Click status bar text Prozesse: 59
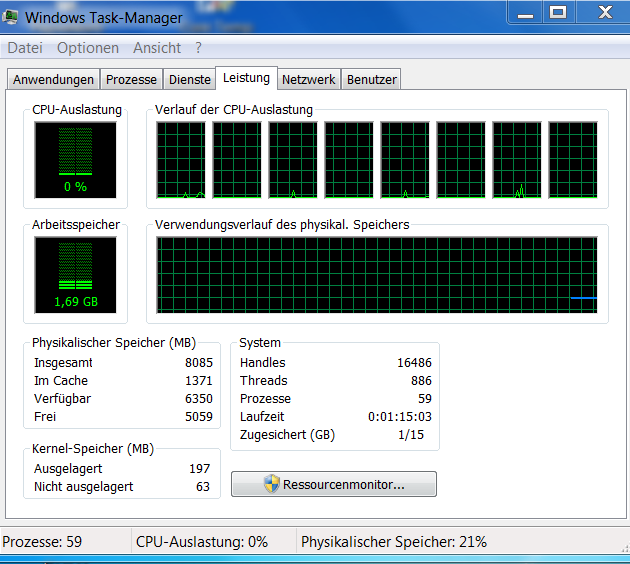Image resolution: width=630 pixels, height=564 pixels. (42, 542)
